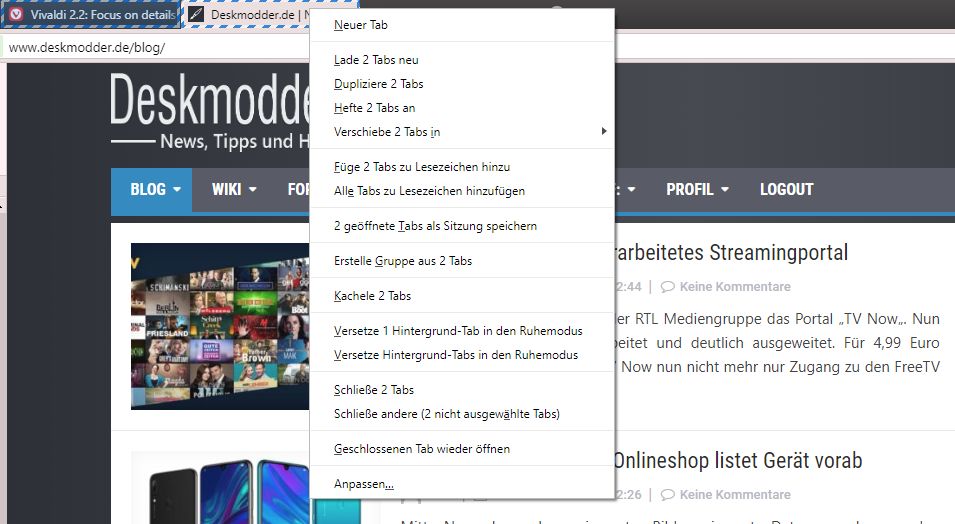
Task: Select Hefte 2 Tabs an
Action: [x=462, y=108]
